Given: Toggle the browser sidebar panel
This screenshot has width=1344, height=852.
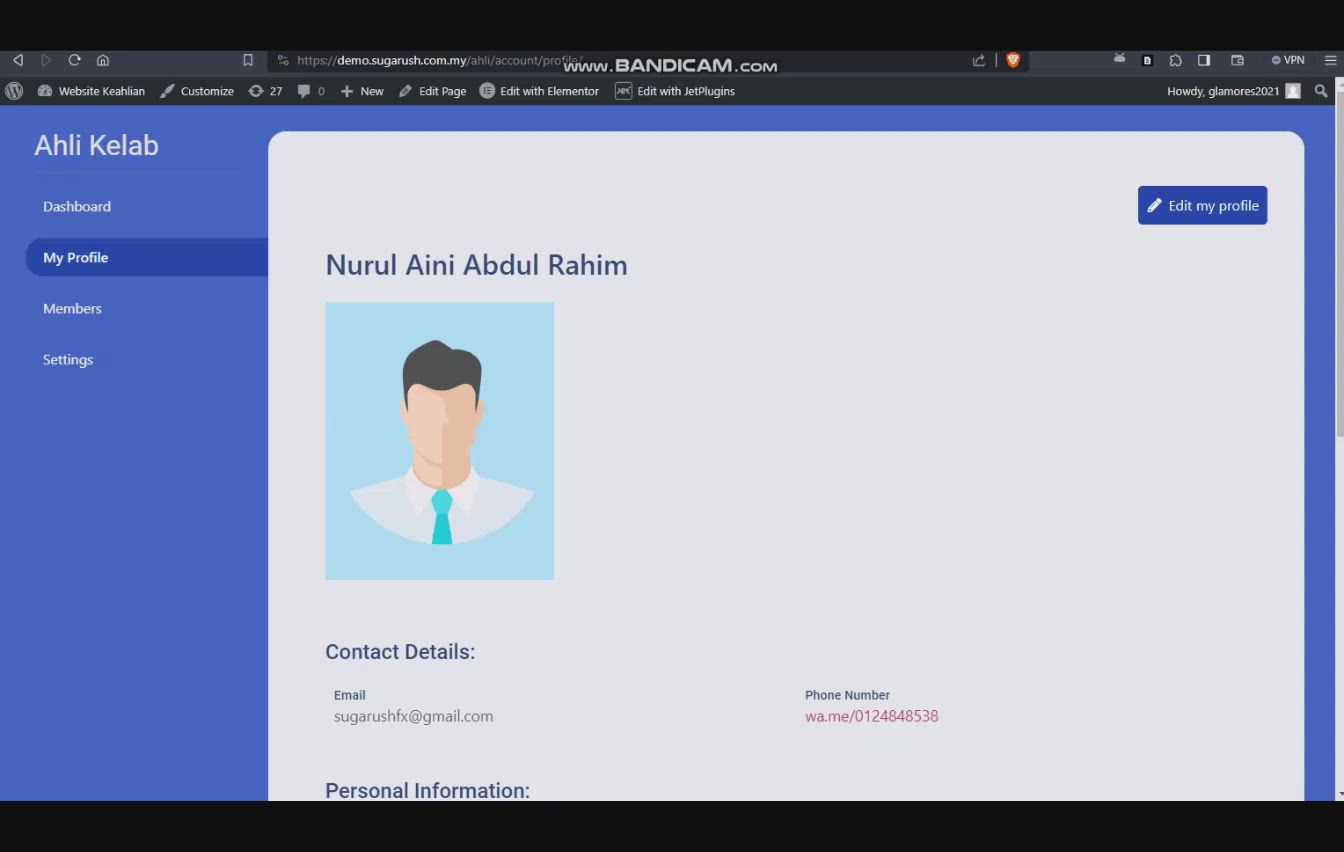Looking at the screenshot, I should pos(1204,60).
